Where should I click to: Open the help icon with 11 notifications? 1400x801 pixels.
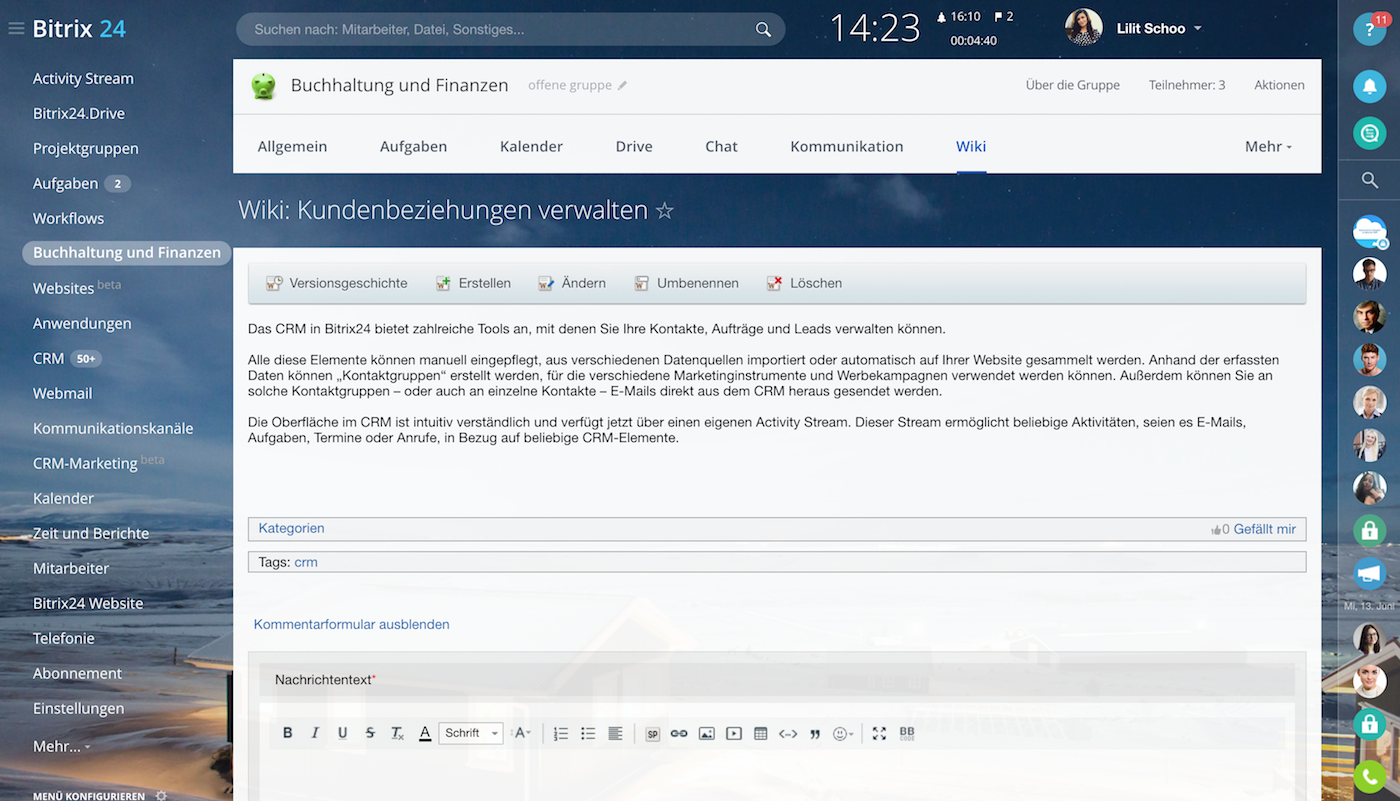tap(1370, 28)
